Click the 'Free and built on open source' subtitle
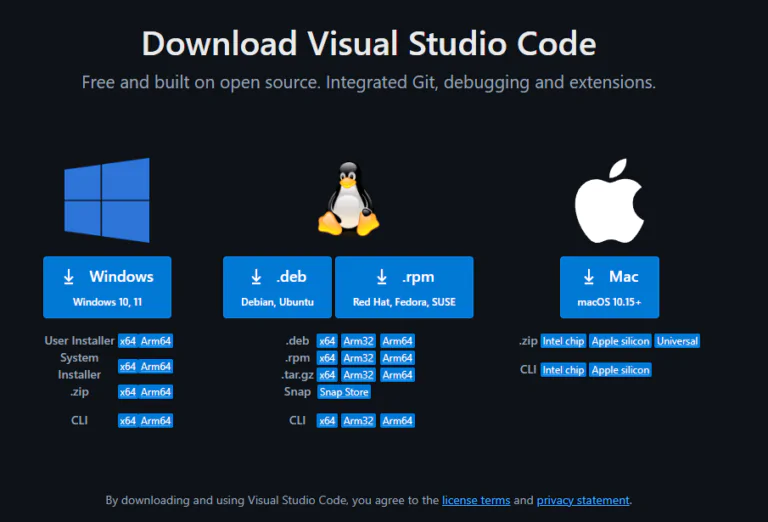The width and height of the screenshot is (768, 522). (x=368, y=82)
